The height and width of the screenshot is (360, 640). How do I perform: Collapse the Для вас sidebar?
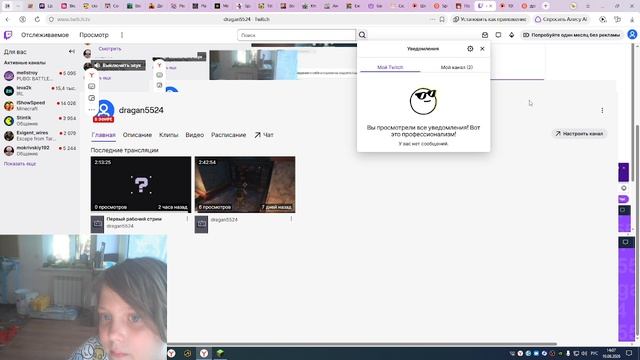click(x=72, y=51)
